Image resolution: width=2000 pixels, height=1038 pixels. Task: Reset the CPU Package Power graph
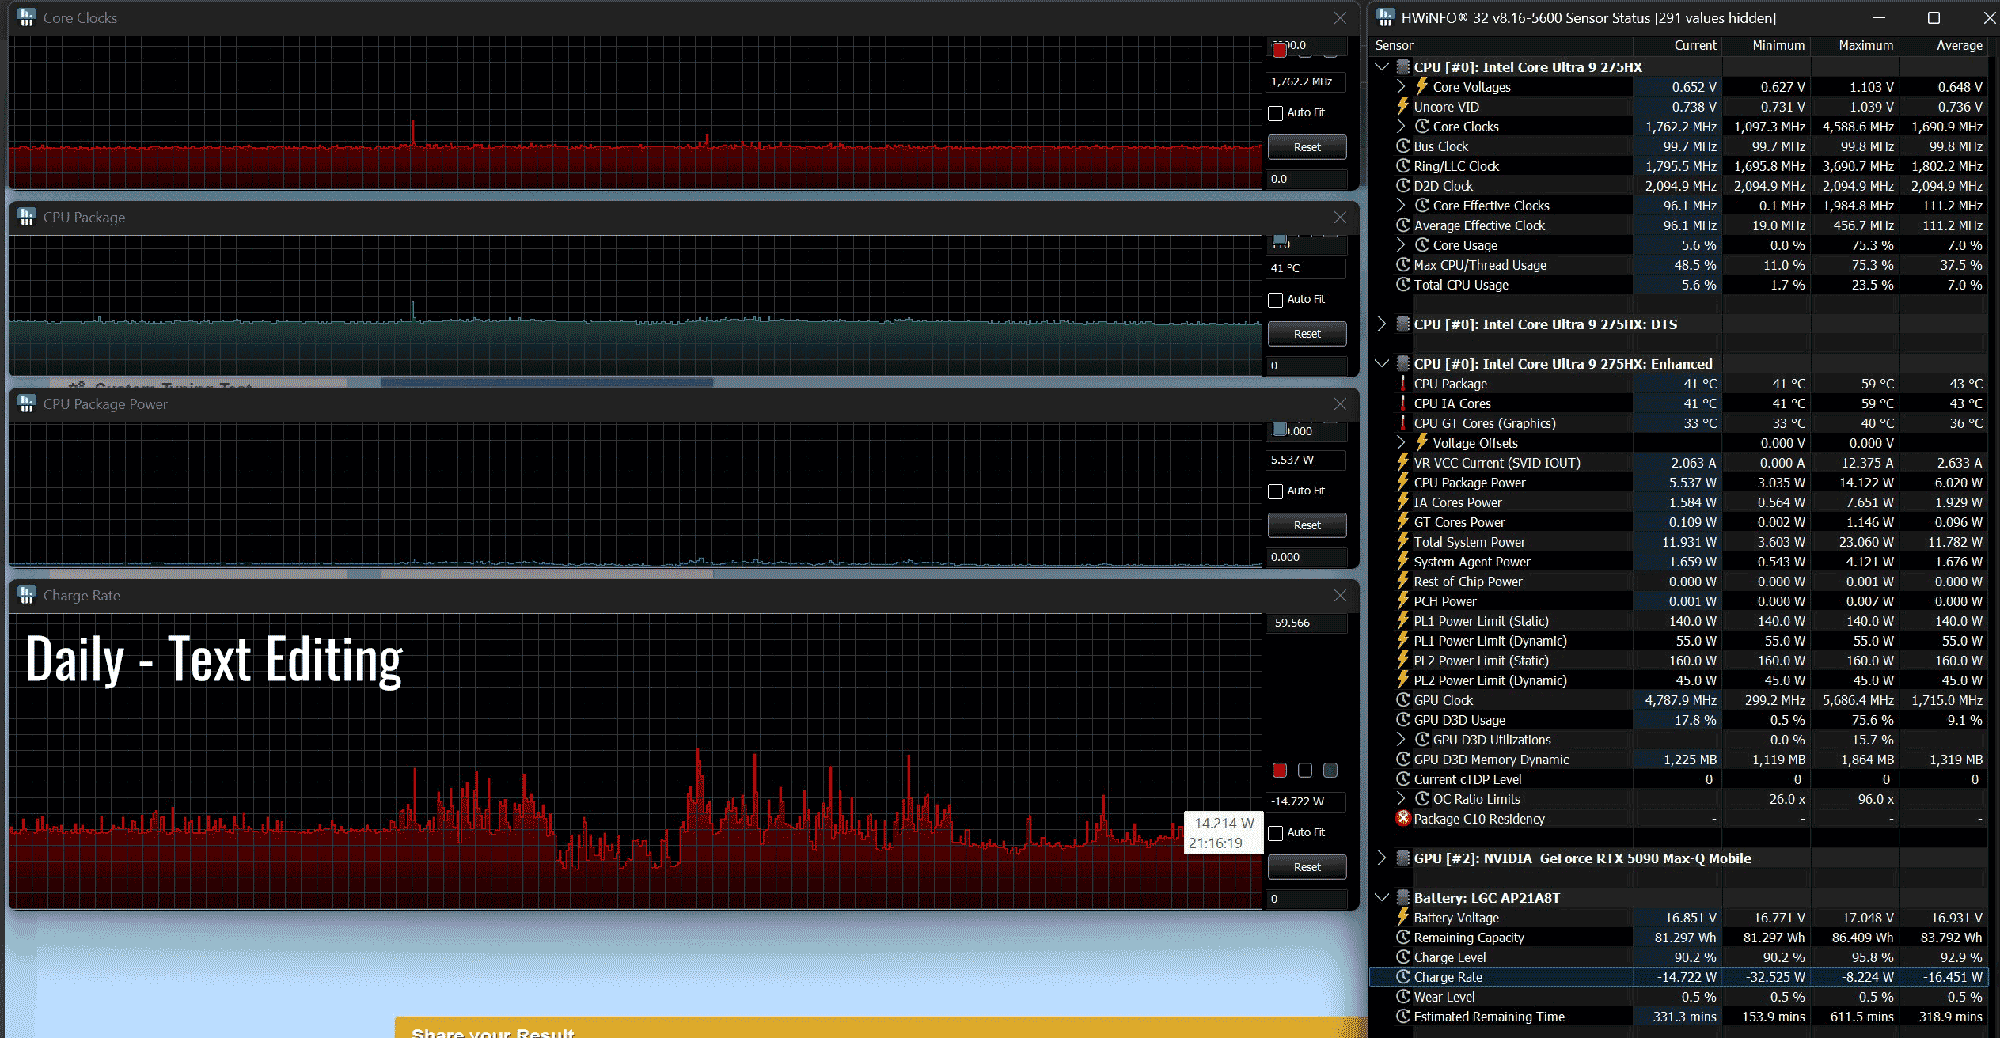coord(1307,525)
